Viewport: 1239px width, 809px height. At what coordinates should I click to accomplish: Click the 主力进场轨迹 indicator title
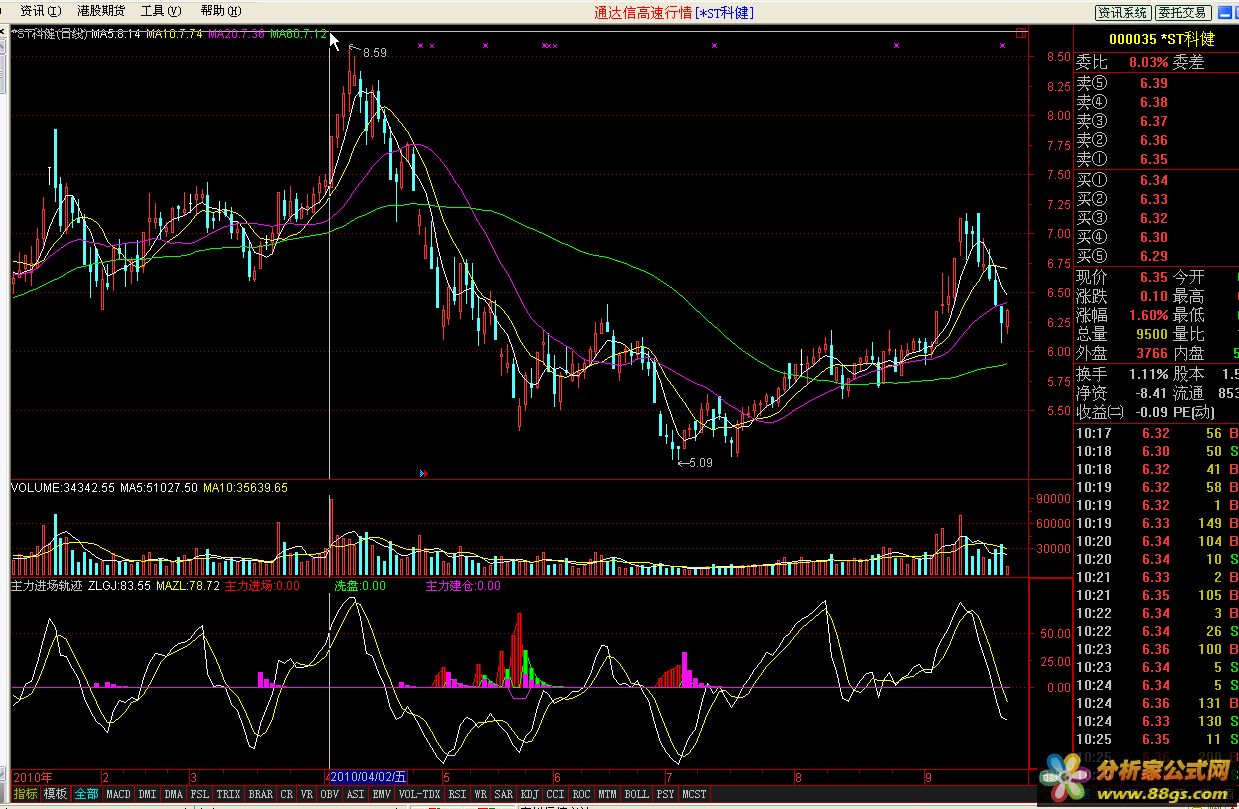point(47,586)
